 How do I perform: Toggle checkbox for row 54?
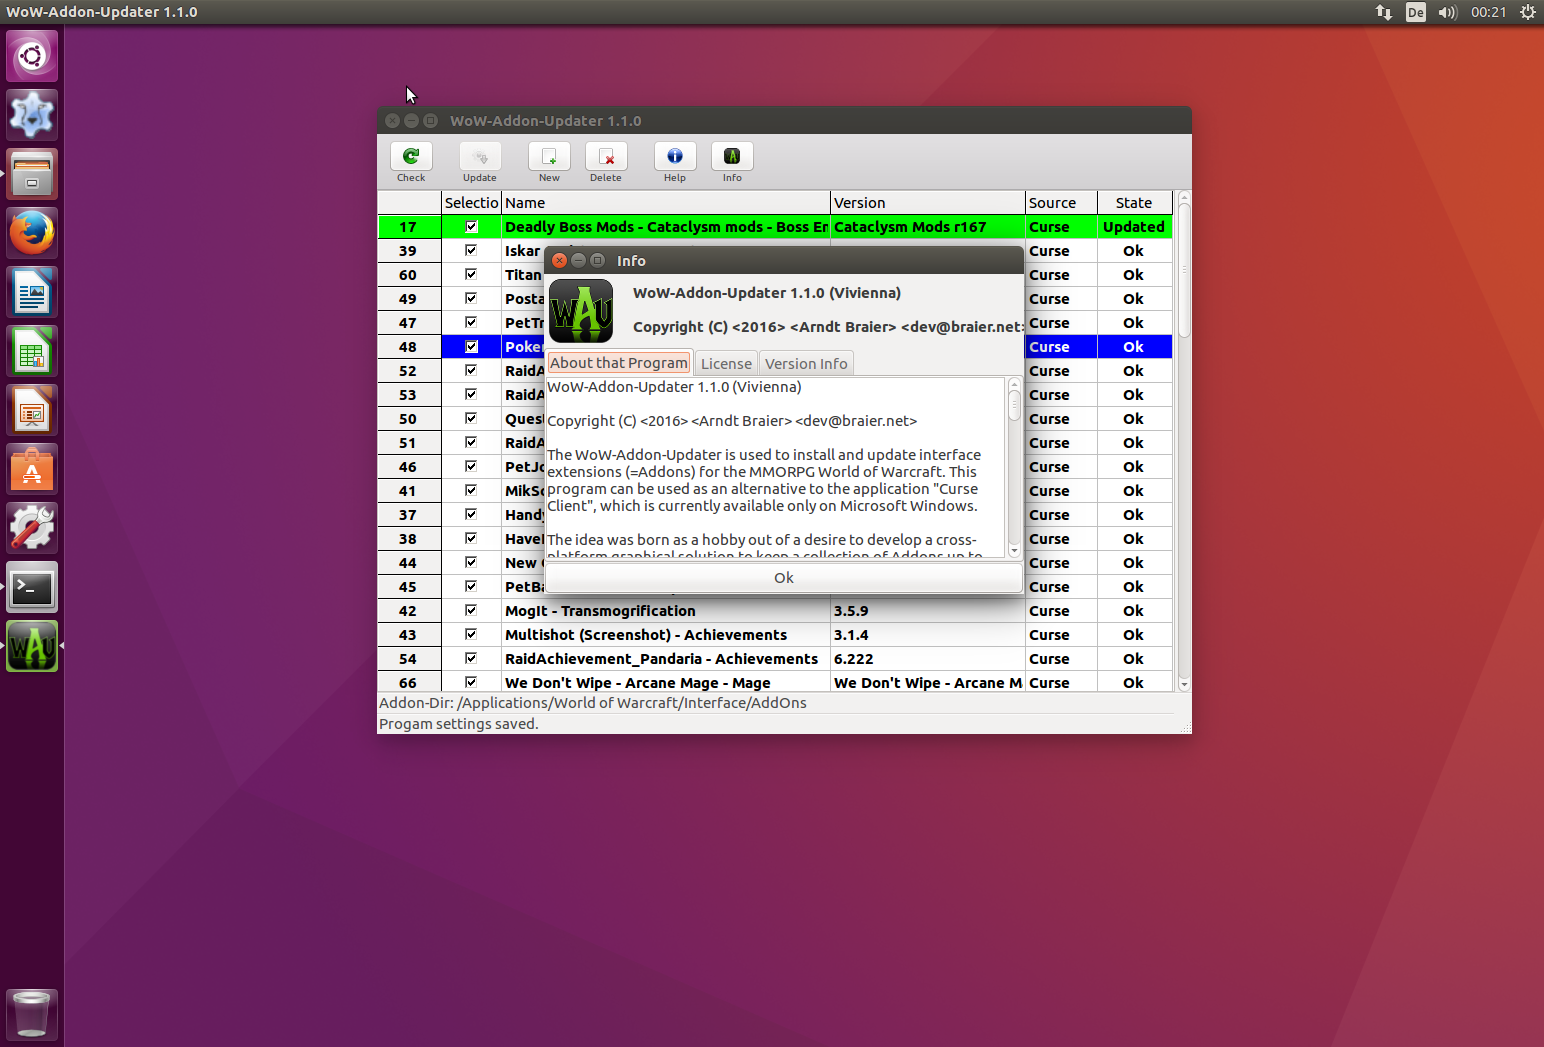[471, 659]
